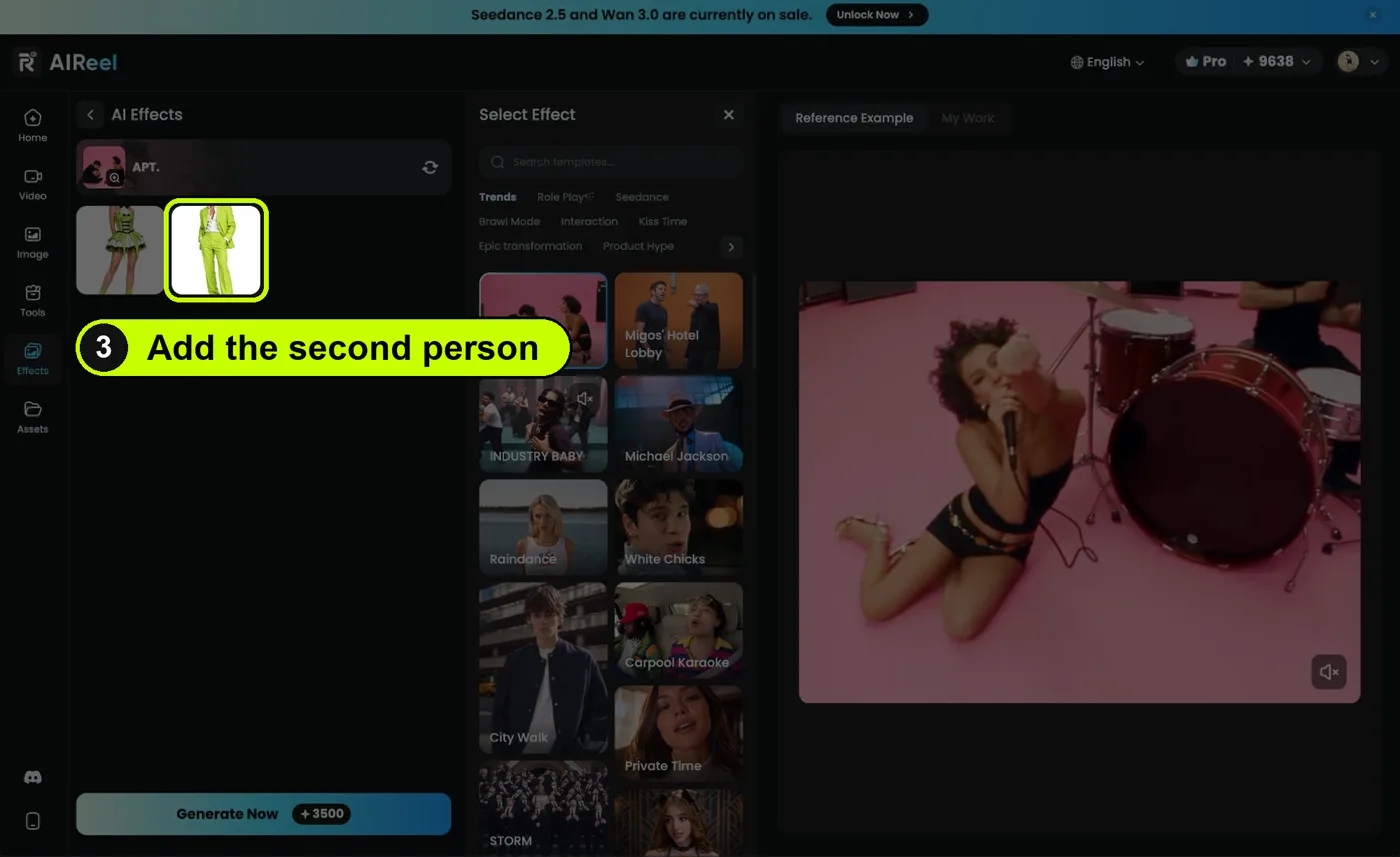Unmute the reference example video
The height and width of the screenshot is (857, 1400).
[1329, 672]
